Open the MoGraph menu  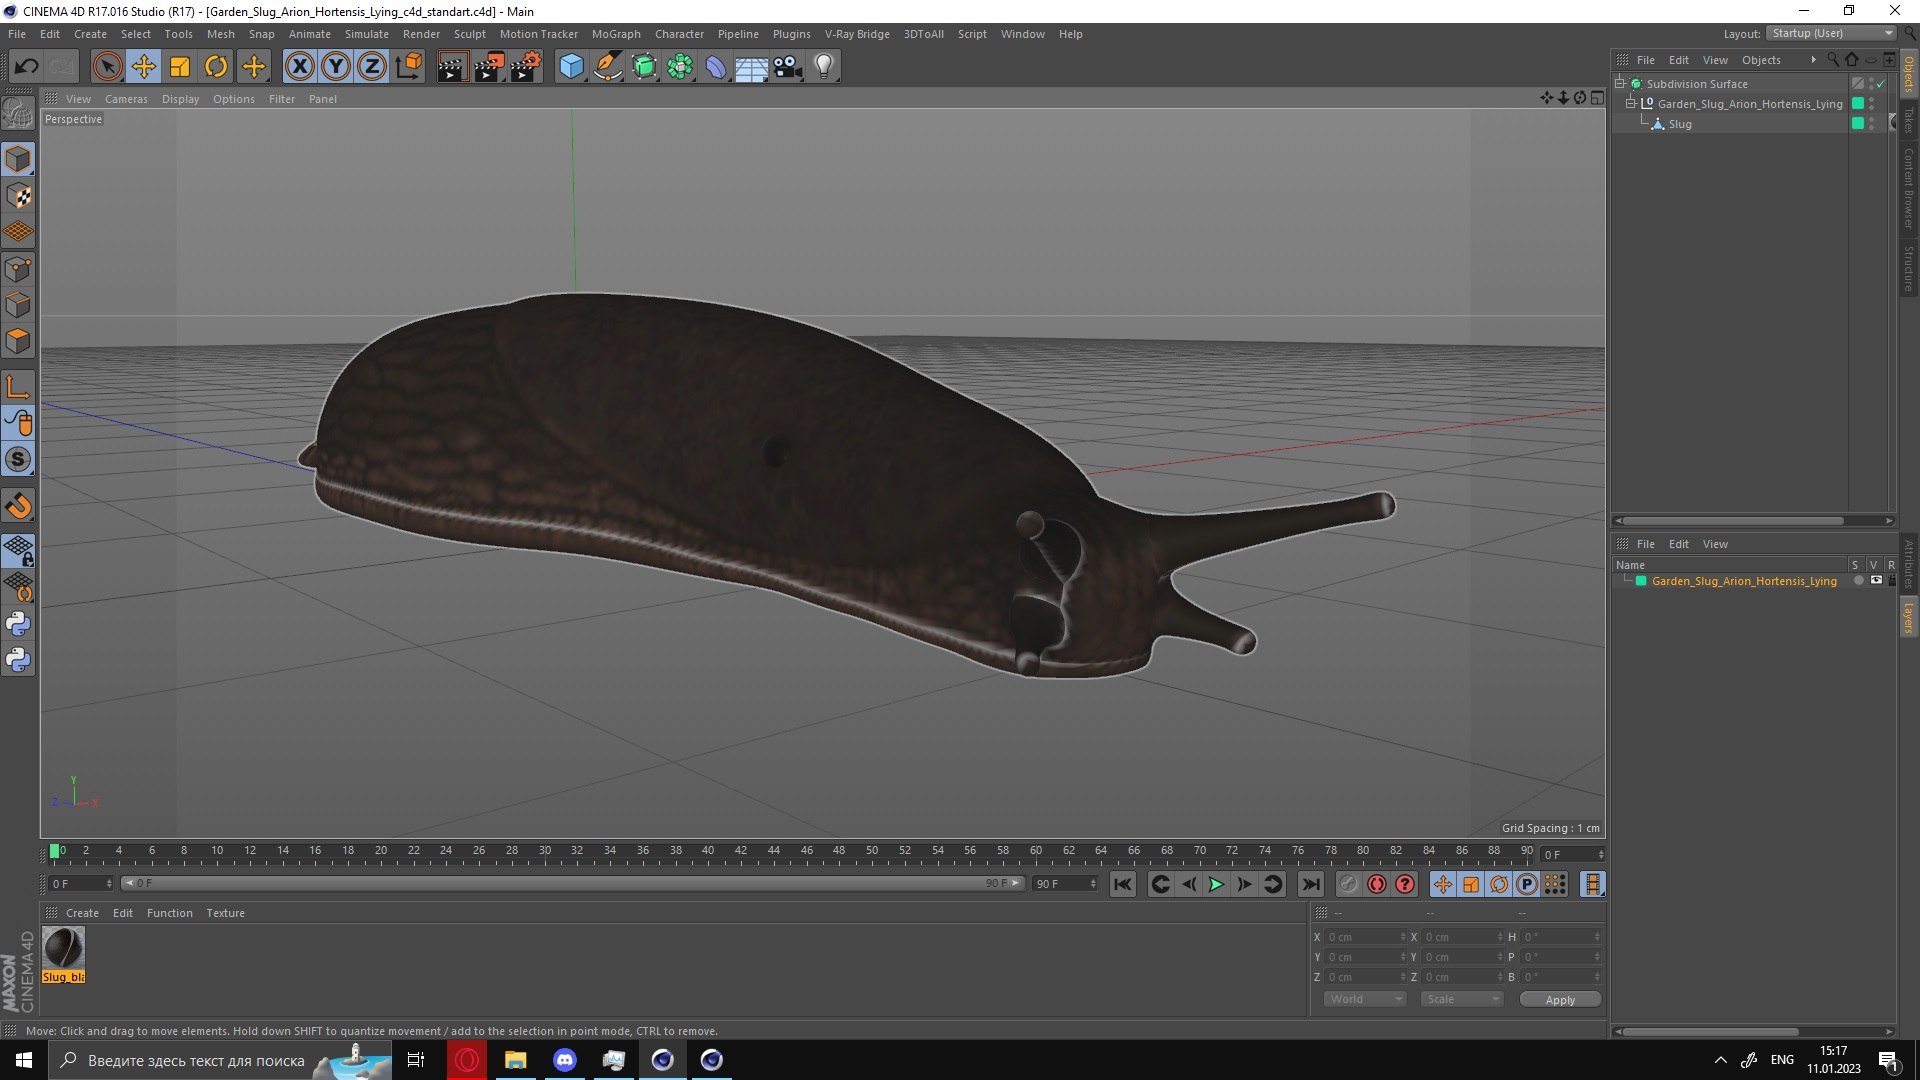click(616, 34)
